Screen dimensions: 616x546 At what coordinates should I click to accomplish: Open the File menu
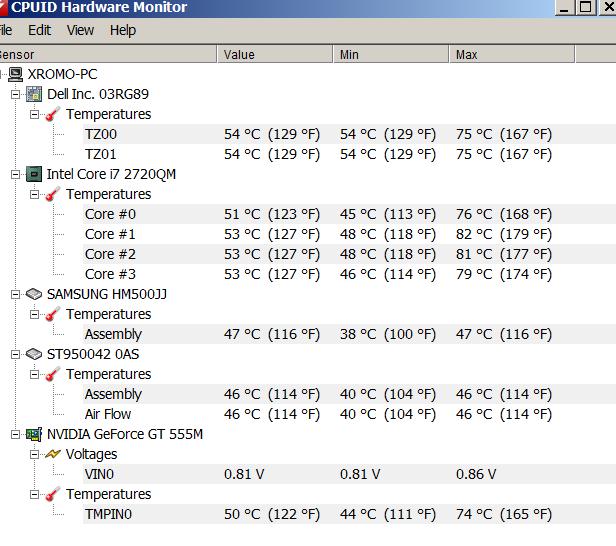point(6,30)
